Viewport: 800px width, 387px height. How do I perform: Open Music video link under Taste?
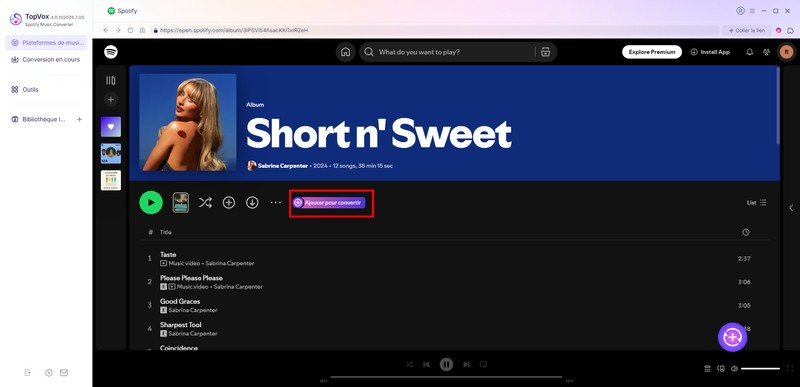pos(185,264)
